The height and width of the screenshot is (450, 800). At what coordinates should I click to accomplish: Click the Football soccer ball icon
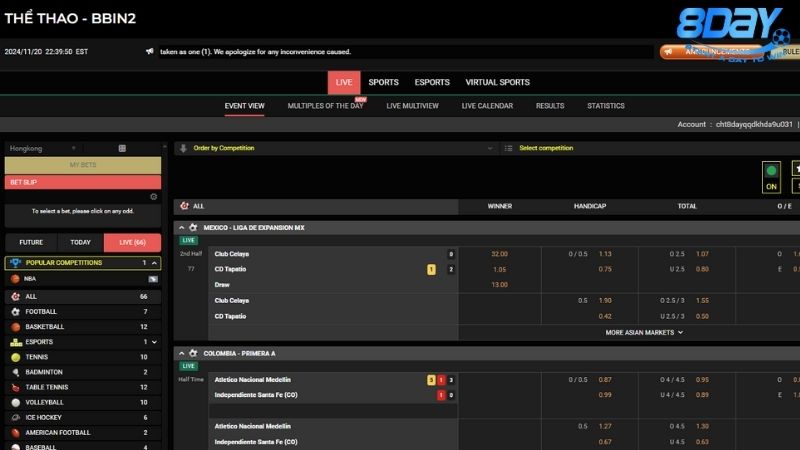pos(15,312)
